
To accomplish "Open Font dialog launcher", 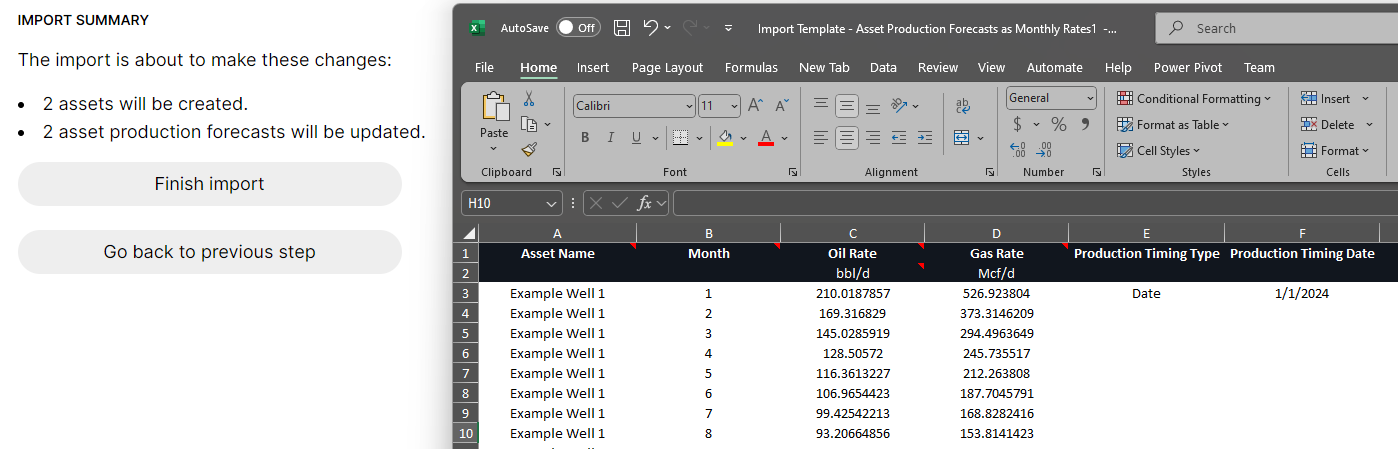I will [793, 172].
